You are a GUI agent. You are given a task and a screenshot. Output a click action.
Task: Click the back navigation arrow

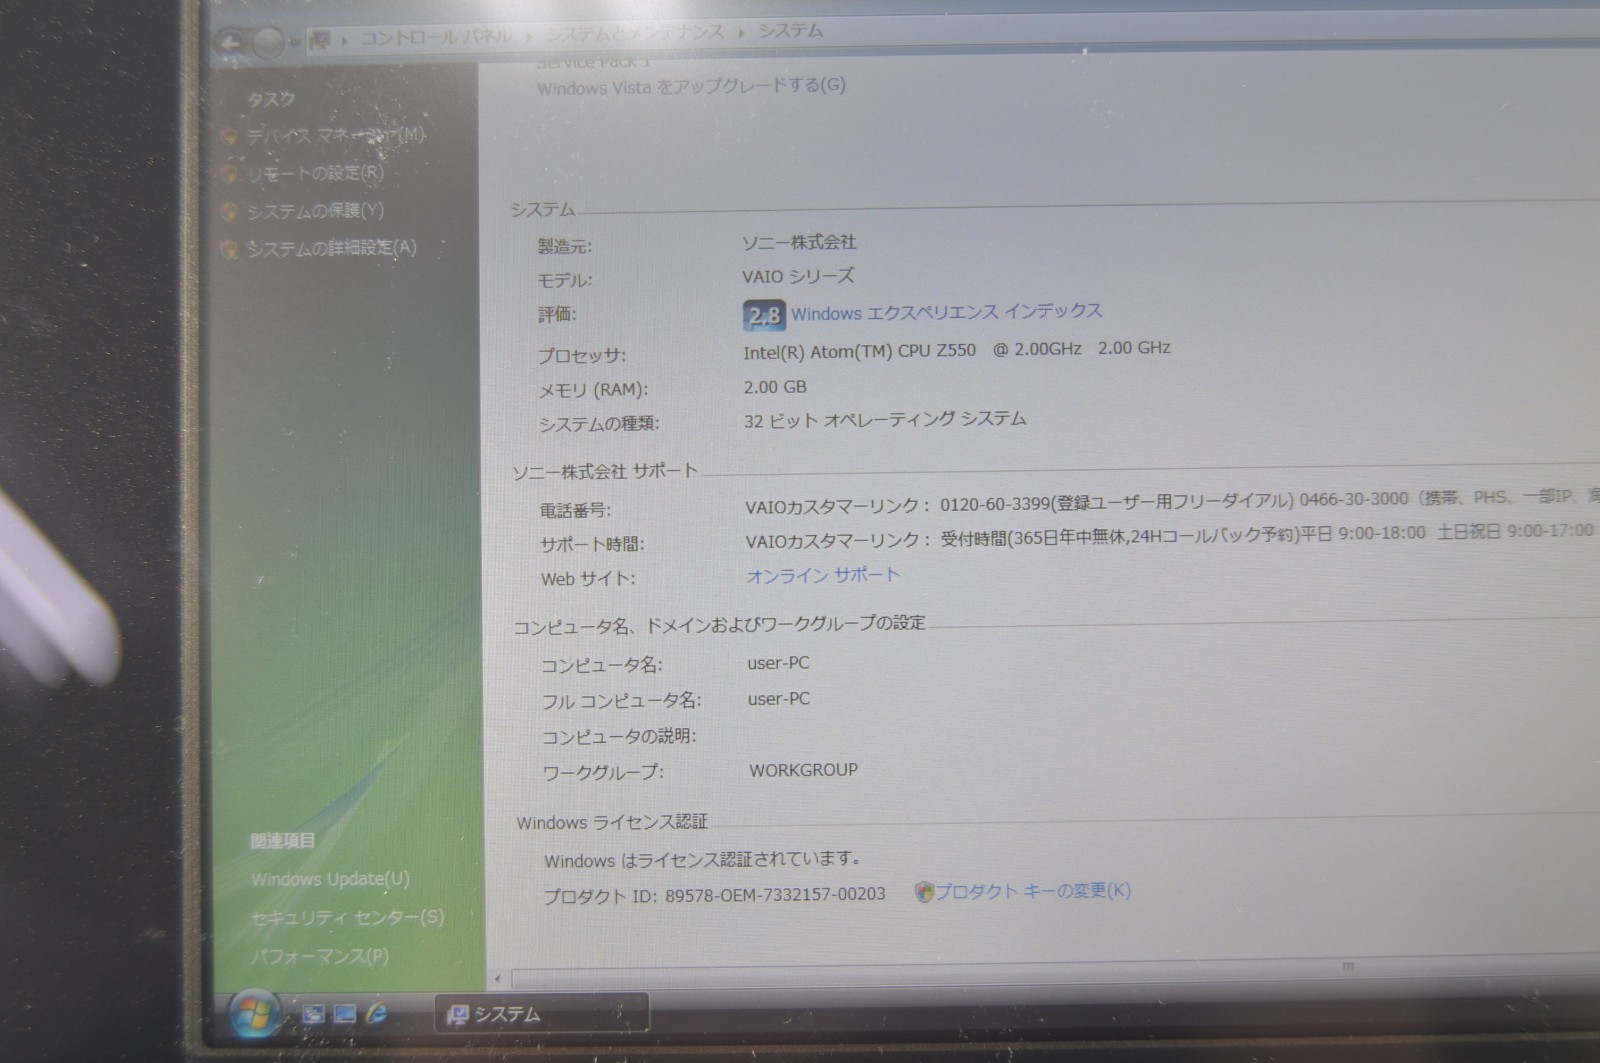[x=231, y=43]
